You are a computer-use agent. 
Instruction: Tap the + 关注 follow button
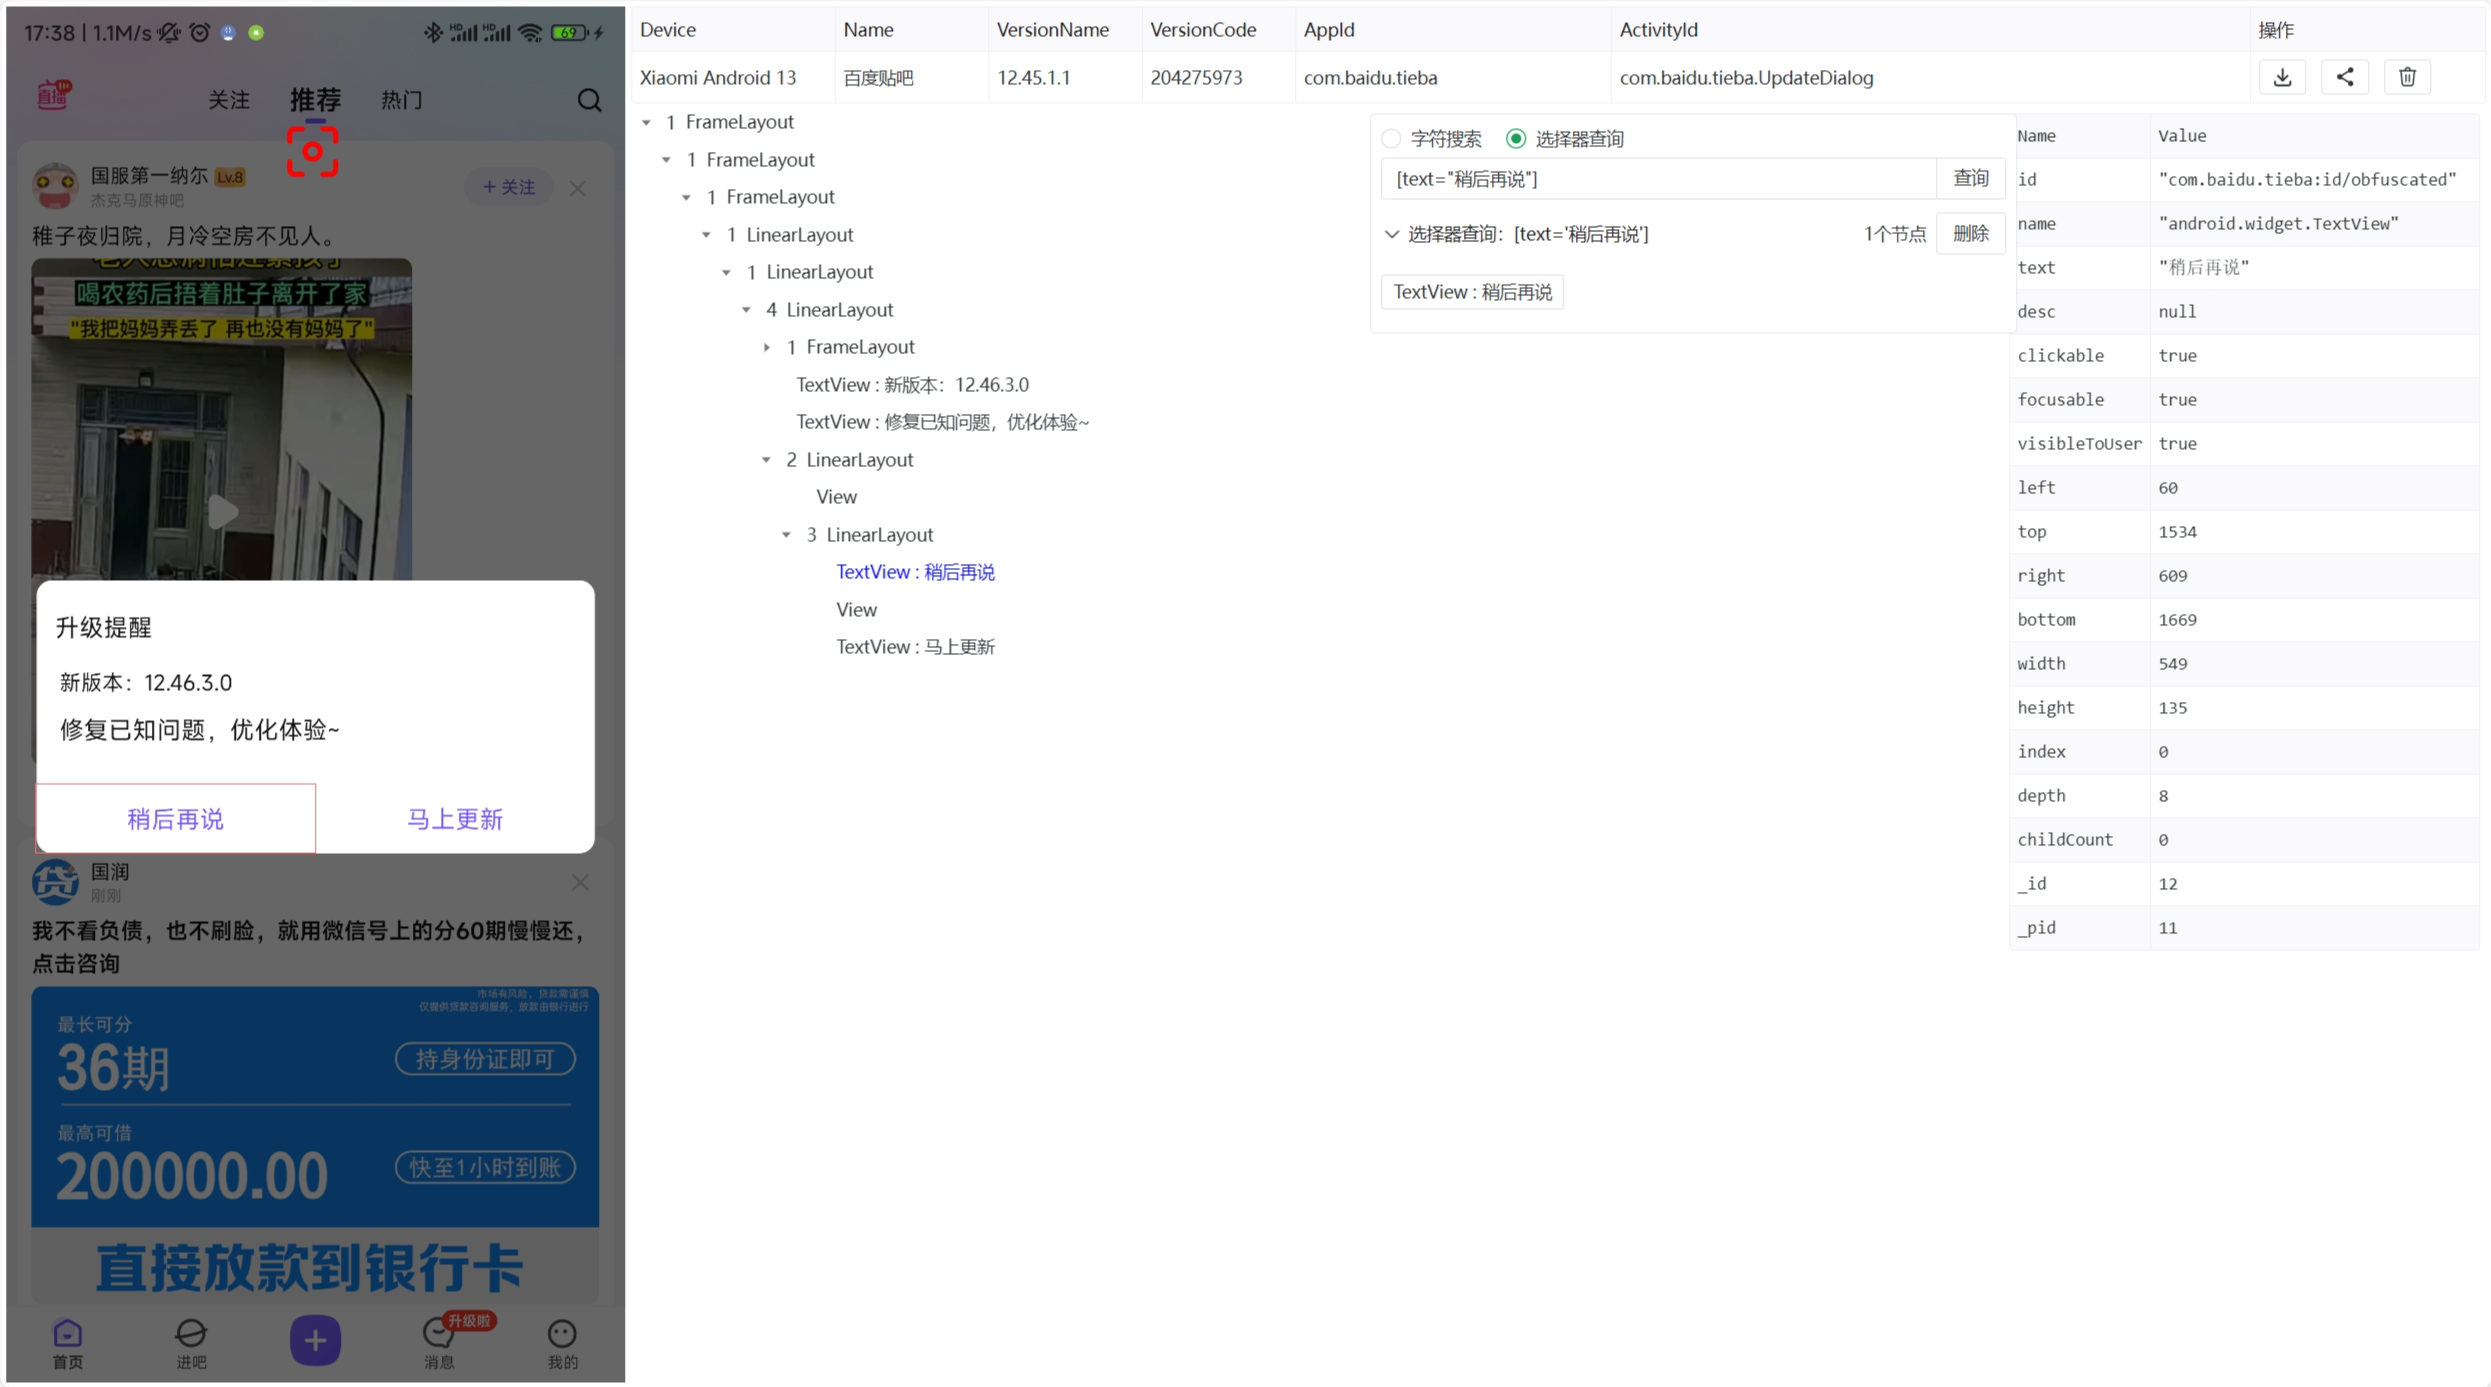point(508,187)
